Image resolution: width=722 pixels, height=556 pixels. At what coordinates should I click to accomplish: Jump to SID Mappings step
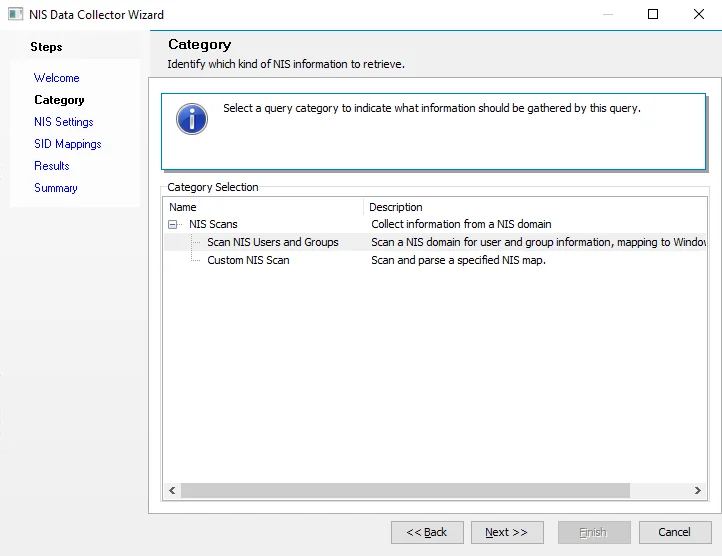coord(68,144)
